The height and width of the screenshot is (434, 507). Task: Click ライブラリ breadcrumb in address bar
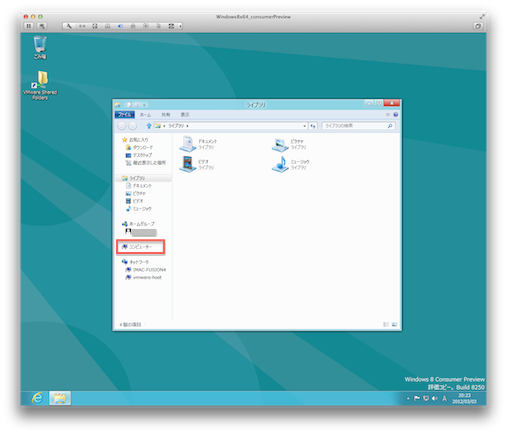click(176, 126)
